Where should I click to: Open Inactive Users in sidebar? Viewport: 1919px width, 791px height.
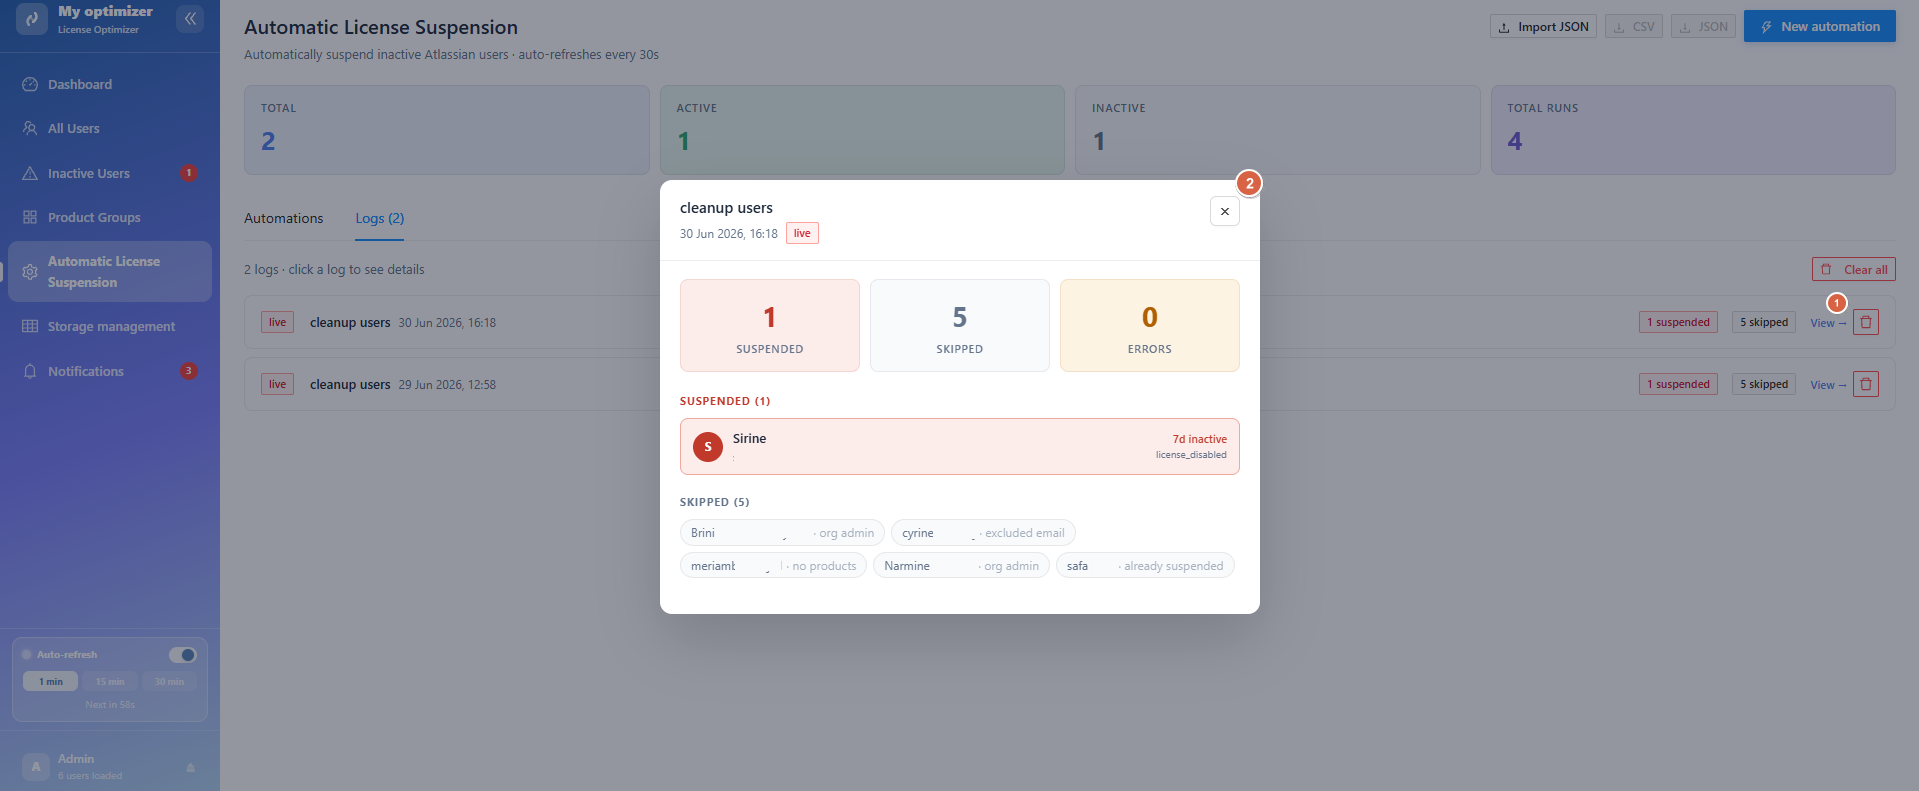110,173
